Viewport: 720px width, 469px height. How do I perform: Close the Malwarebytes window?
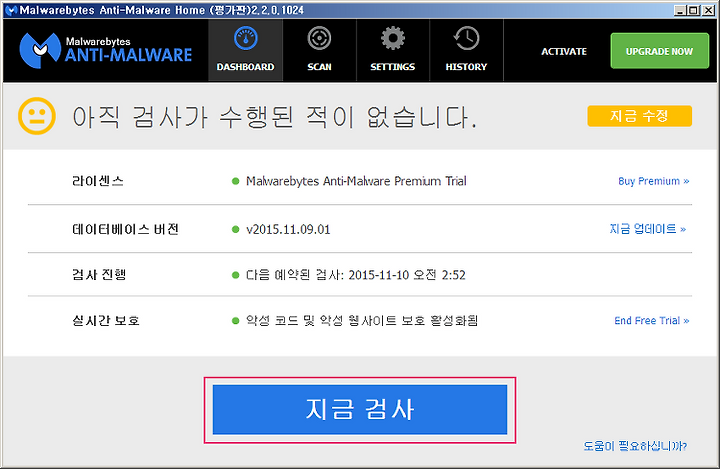coord(708,10)
